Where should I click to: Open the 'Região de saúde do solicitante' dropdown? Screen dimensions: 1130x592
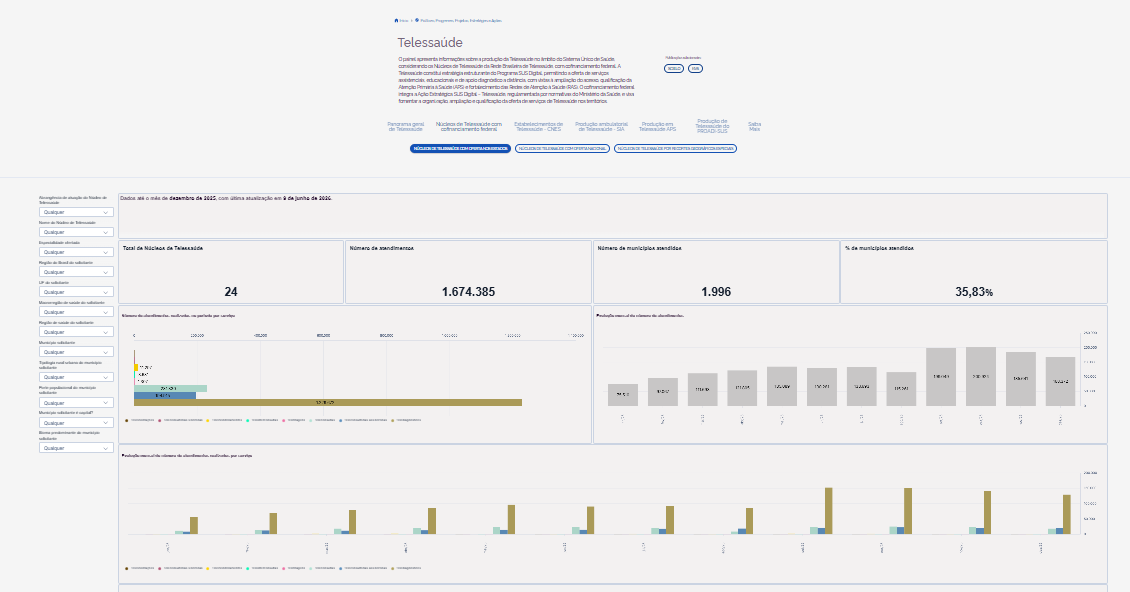pyautogui.click(x=76, y=332)
